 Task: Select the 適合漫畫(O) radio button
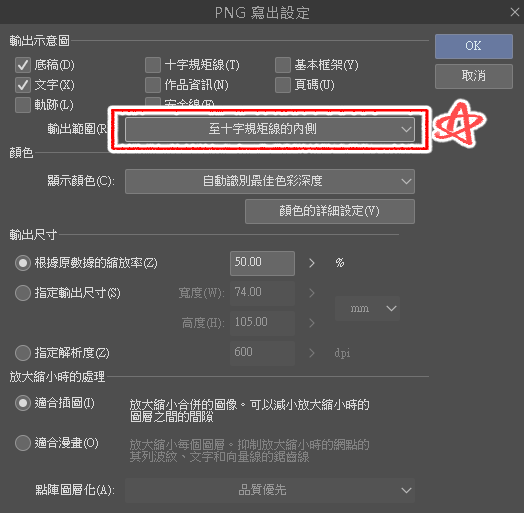[23, 443]
